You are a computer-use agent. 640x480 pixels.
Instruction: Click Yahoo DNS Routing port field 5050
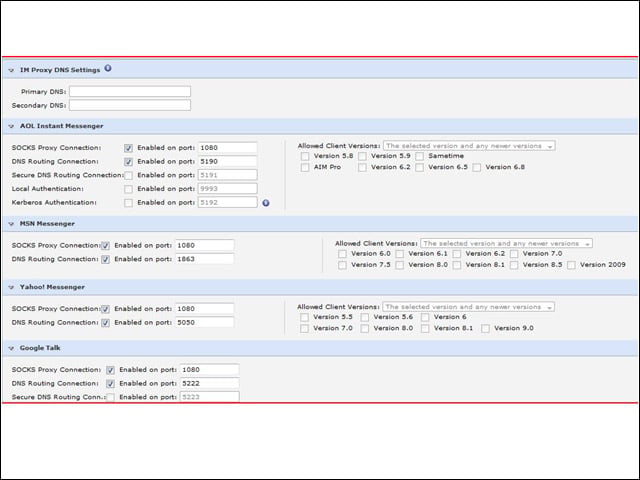point(204,322)
